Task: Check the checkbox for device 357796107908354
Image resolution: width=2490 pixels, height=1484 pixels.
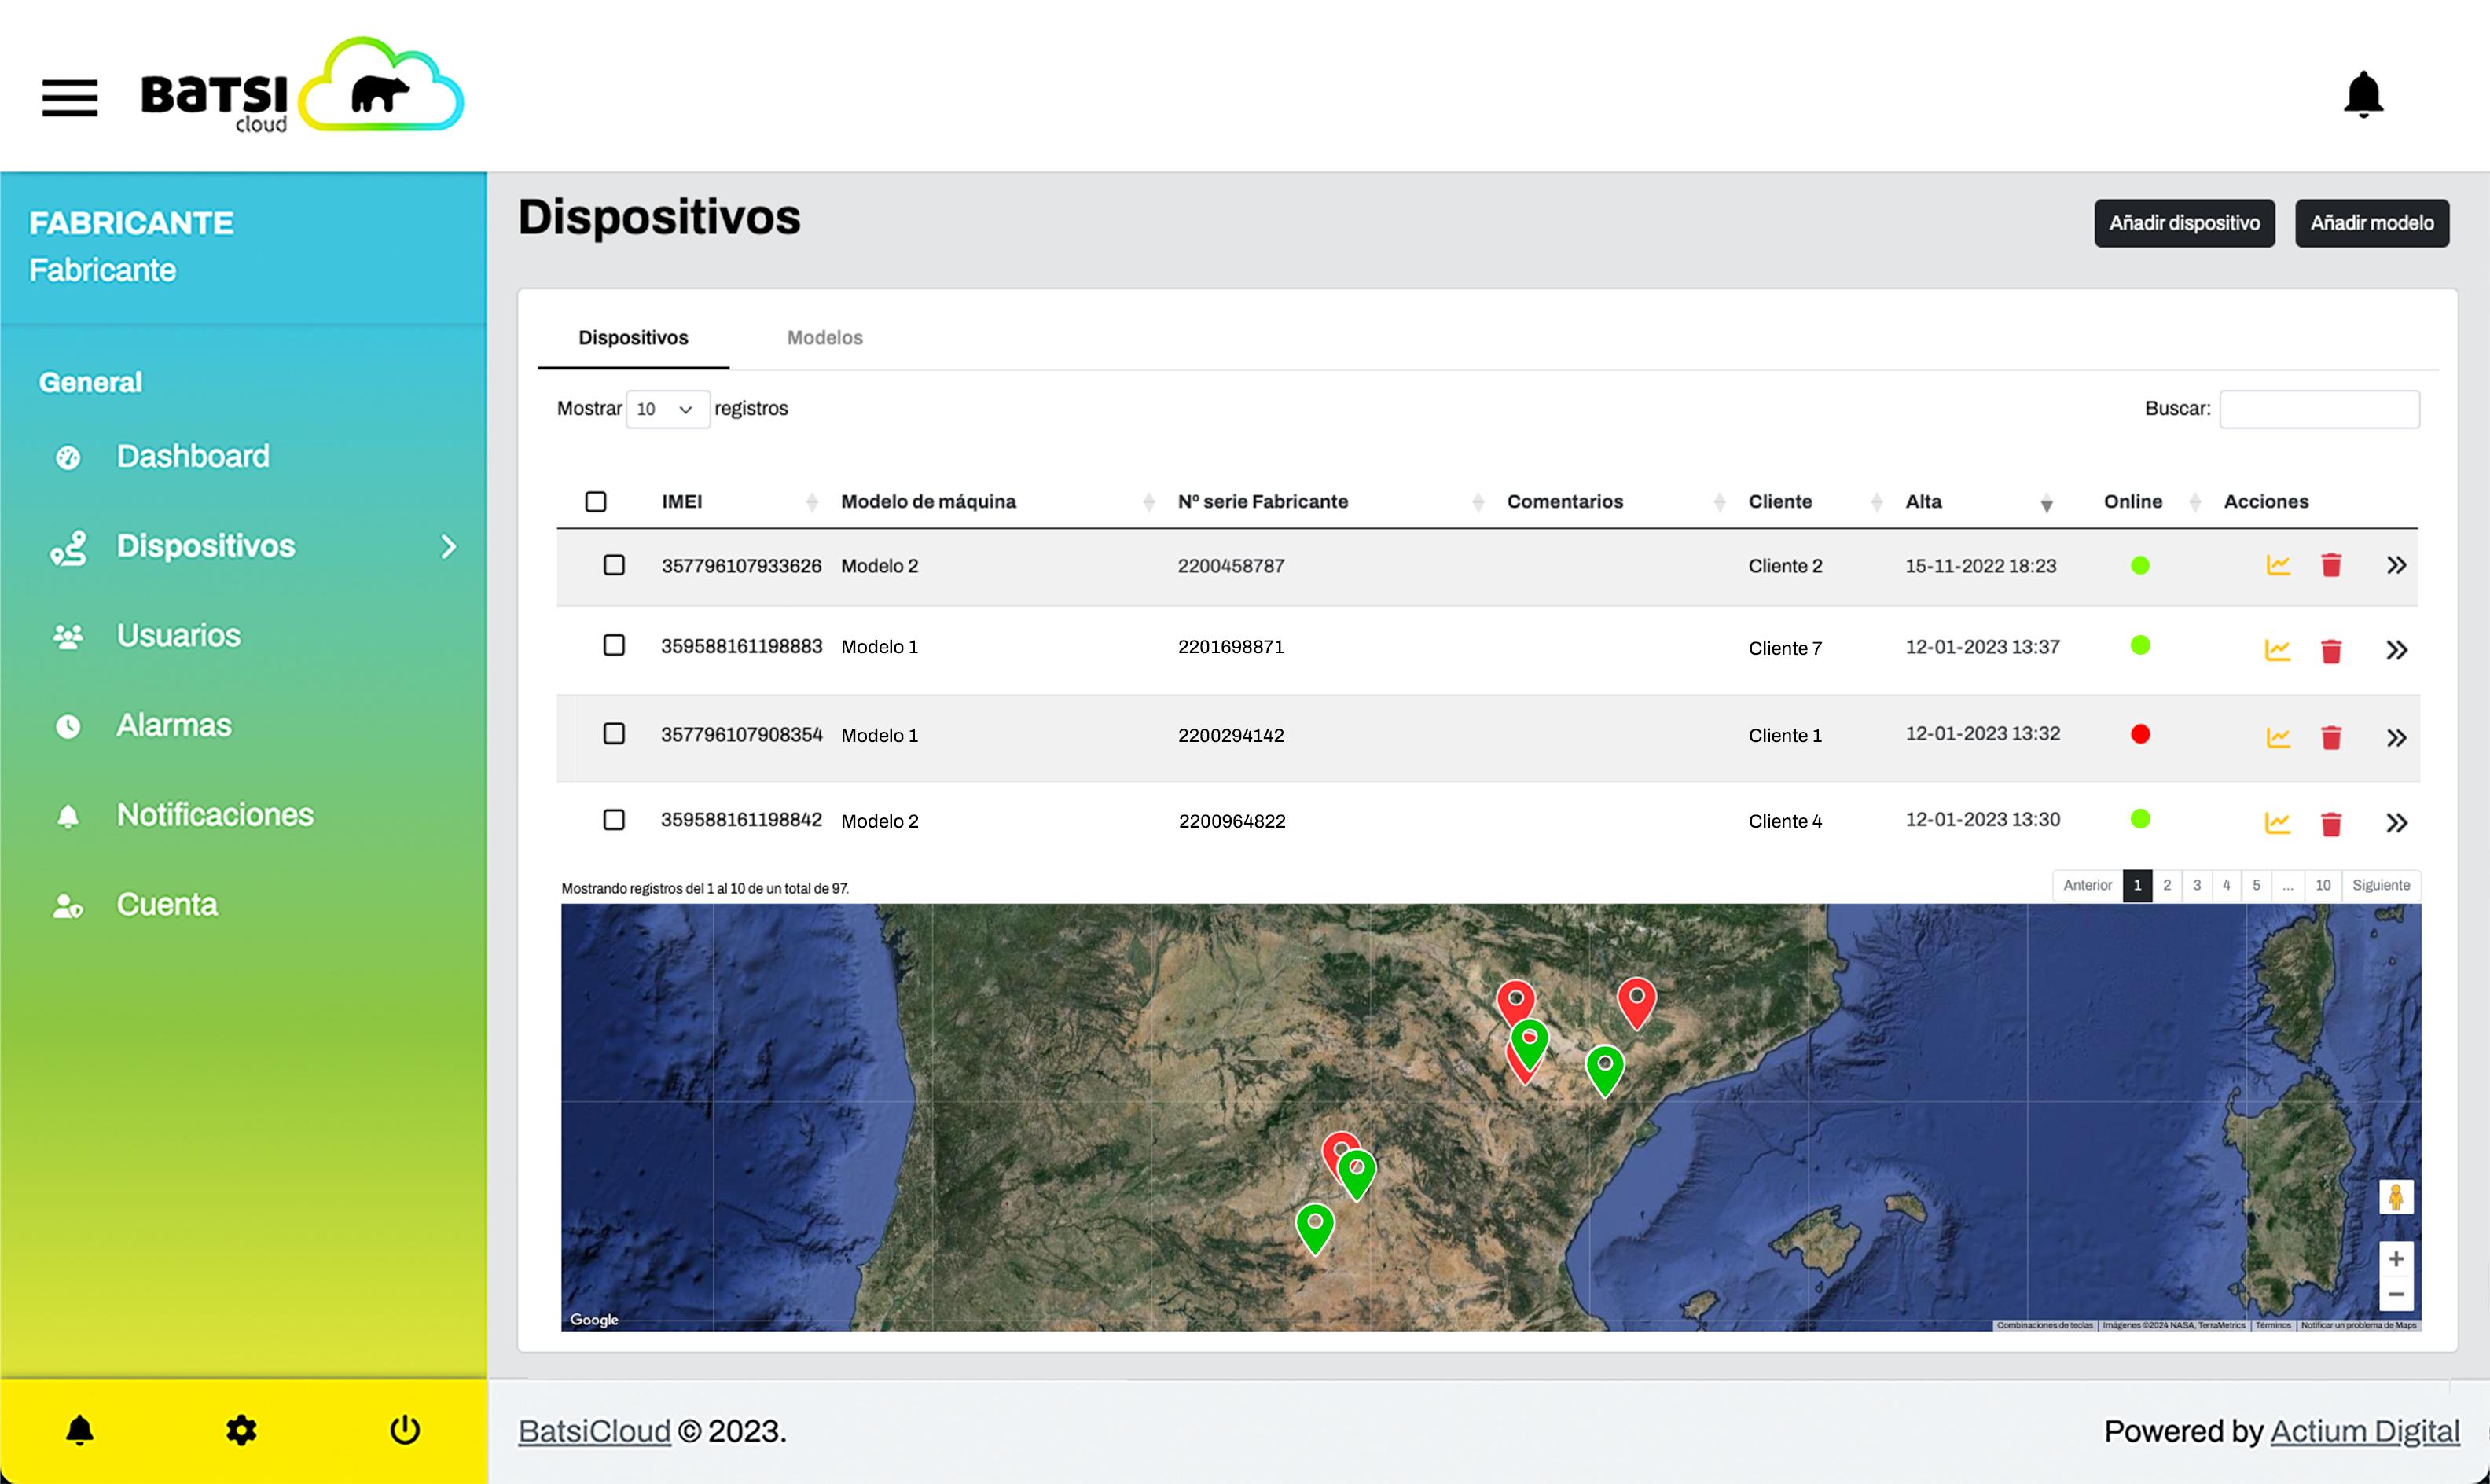Action: point(613,733)
